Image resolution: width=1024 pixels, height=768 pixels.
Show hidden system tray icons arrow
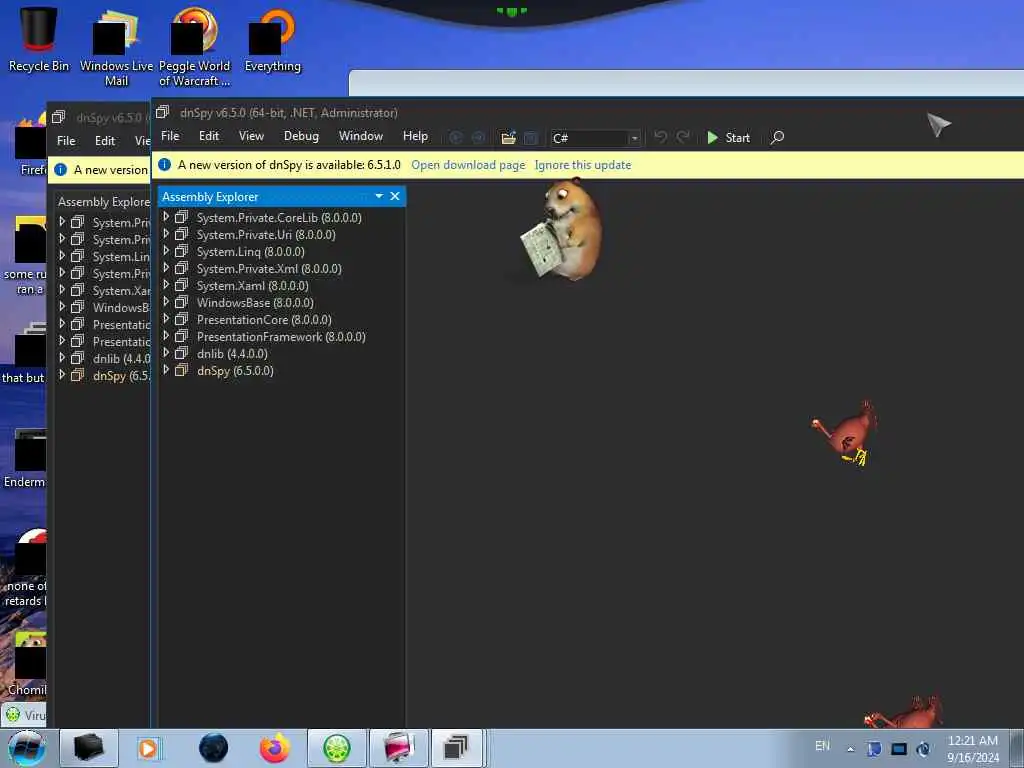point(850,749)
